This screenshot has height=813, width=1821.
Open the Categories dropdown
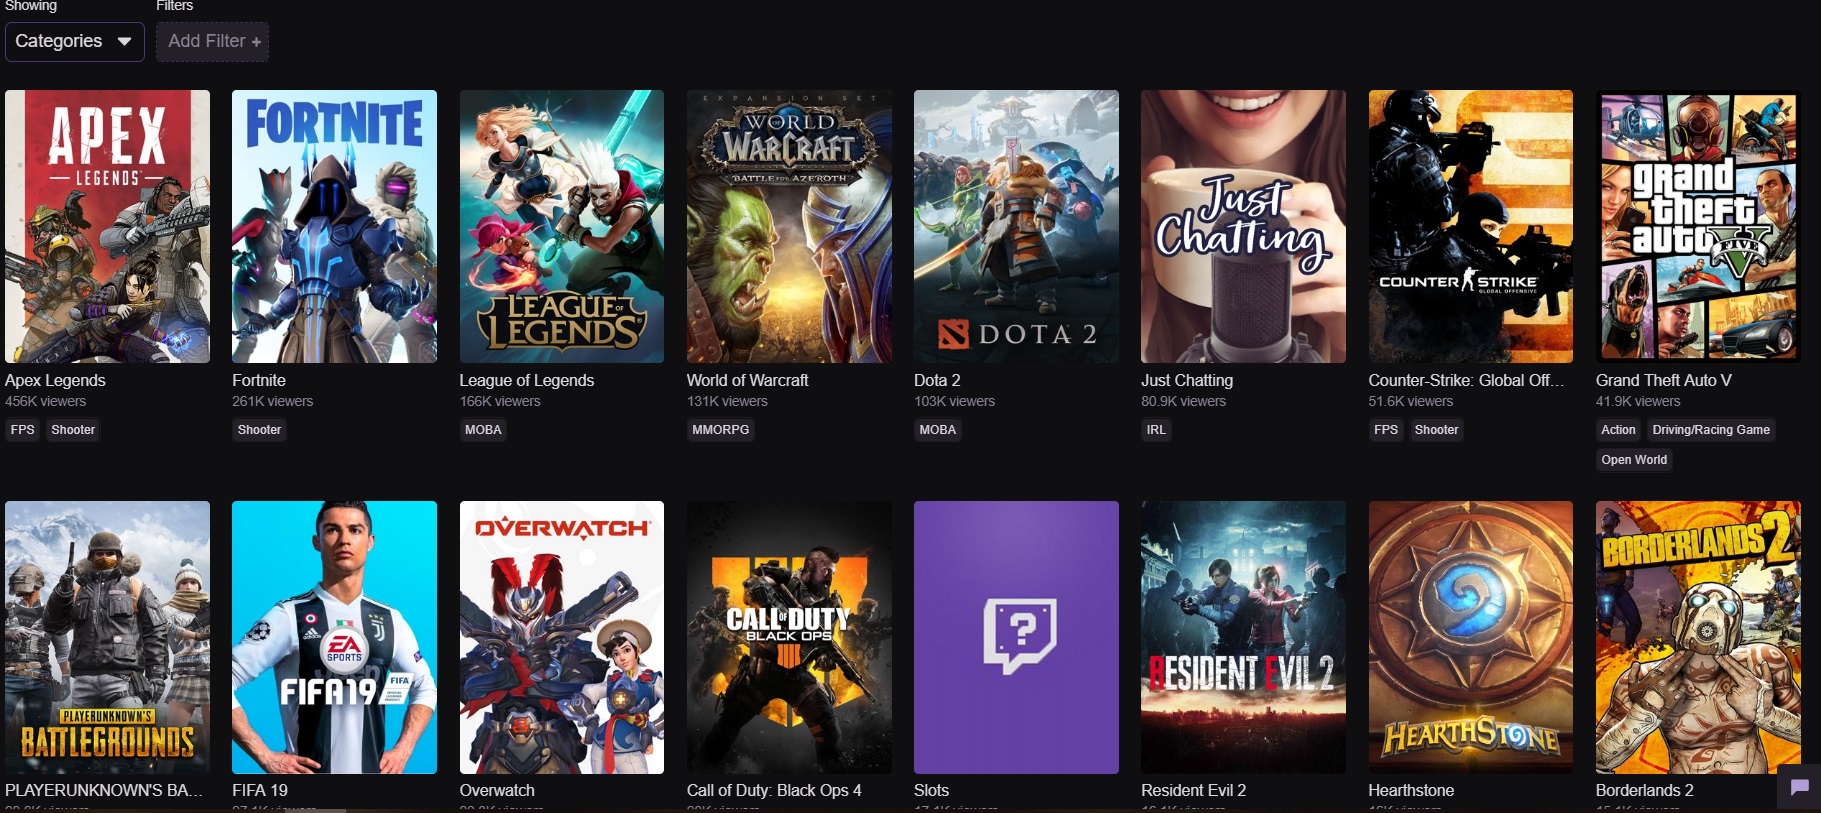[x=74, y=42]
